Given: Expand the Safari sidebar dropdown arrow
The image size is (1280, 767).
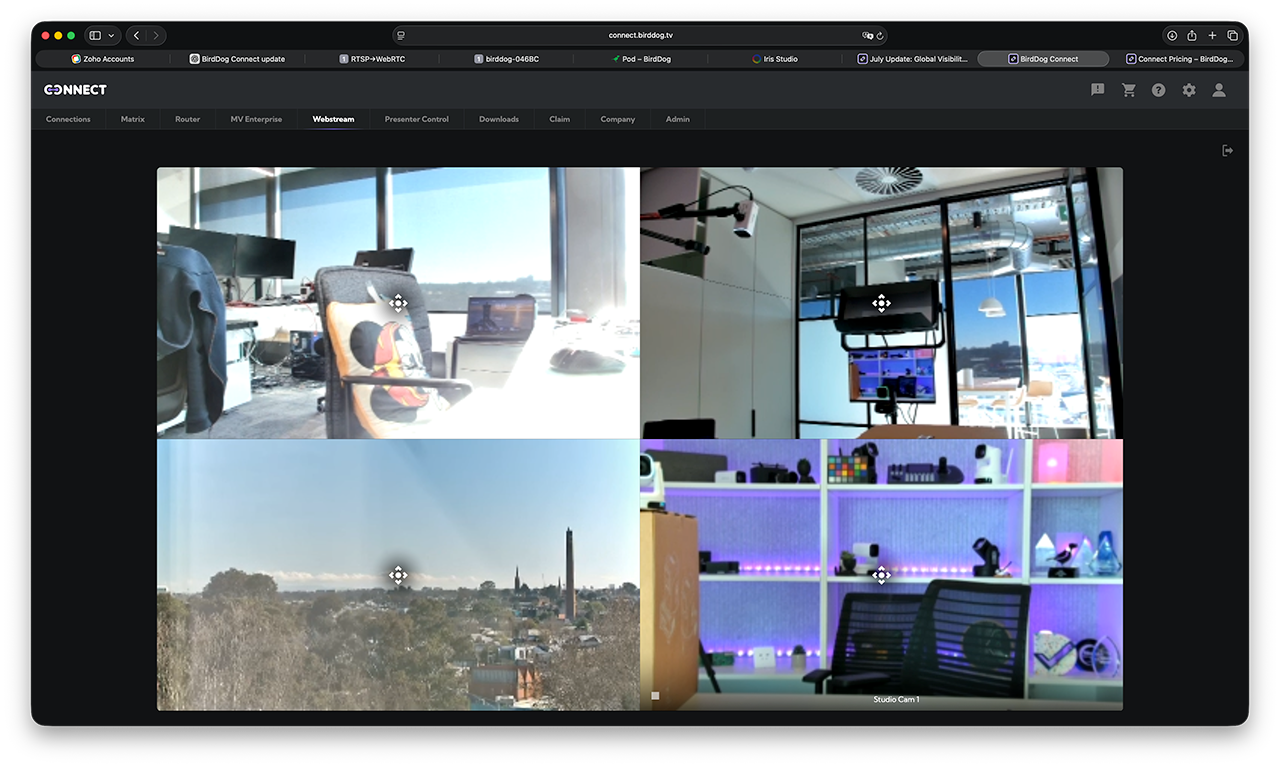Looking at the screenshot, I should (111, 36).
